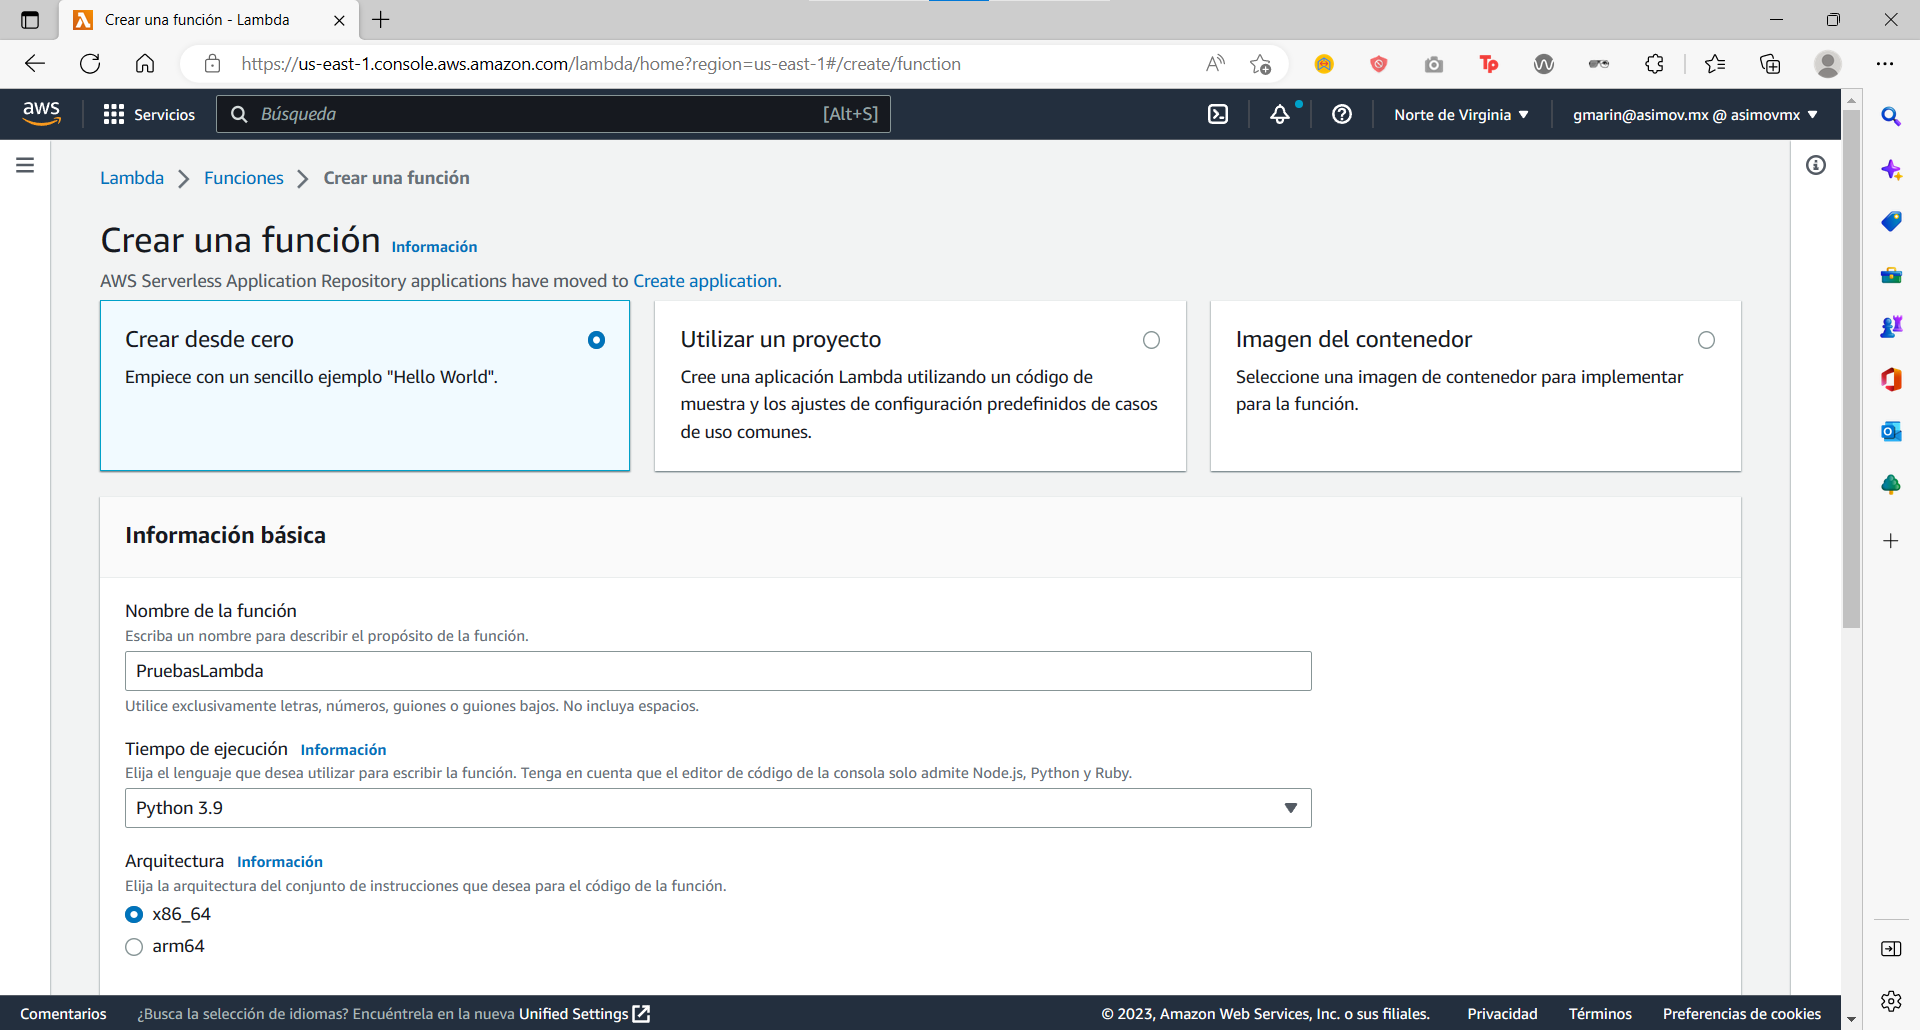The image size is (1920, 1030).
Task: Open Preferencias de cookies in footer
Action: tap(1742, 1014)
